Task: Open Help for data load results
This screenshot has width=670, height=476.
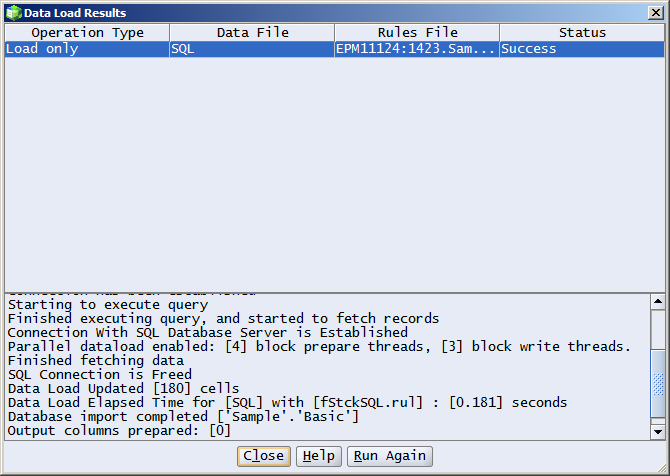Action: pos(319,456)
